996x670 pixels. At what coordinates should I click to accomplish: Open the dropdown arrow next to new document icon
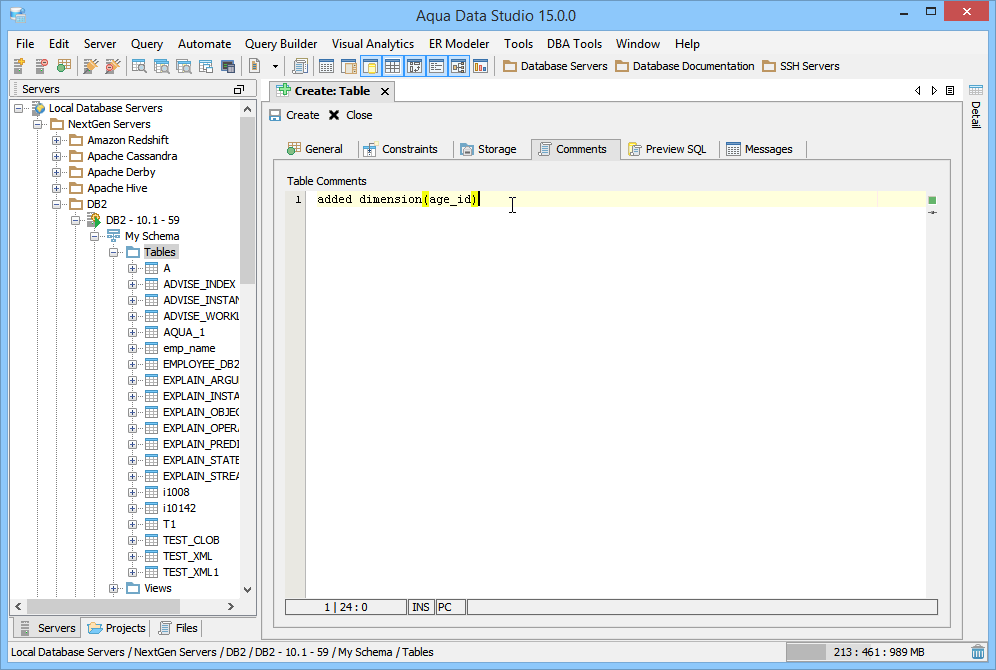(275, 66)
